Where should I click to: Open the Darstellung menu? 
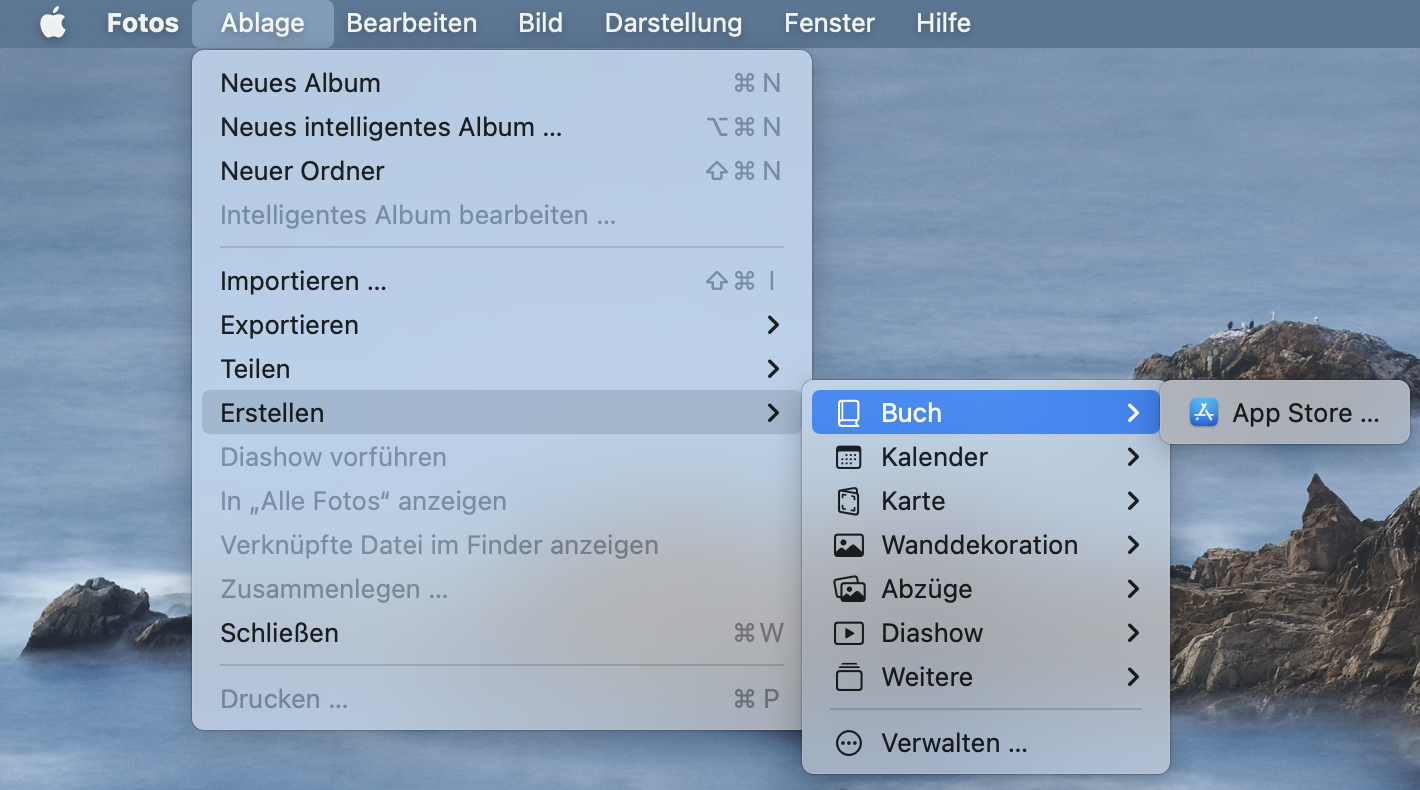[673, 23]
